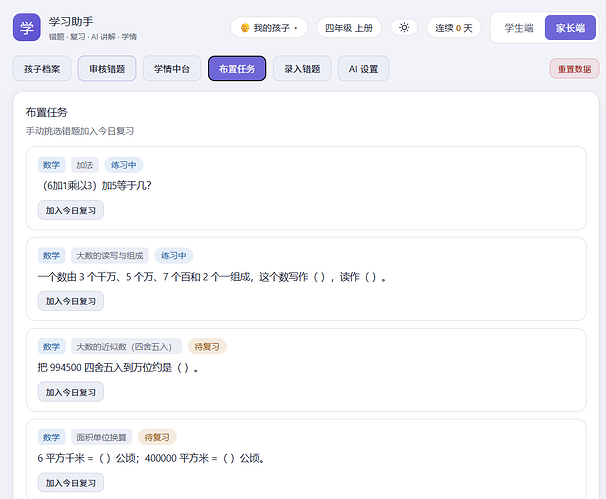
Task: Click the 面积单位换算 topic tag
Action: tap(101, 437)
